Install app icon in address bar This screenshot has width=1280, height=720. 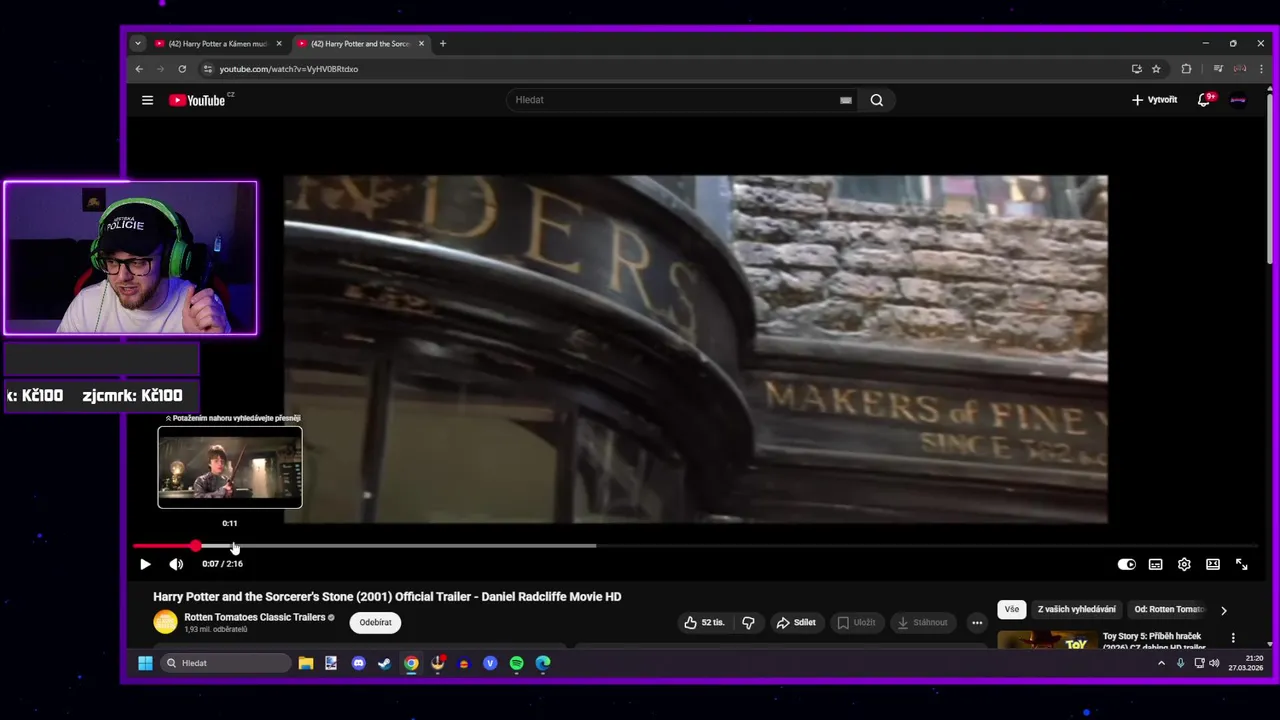pos(1136,69)
